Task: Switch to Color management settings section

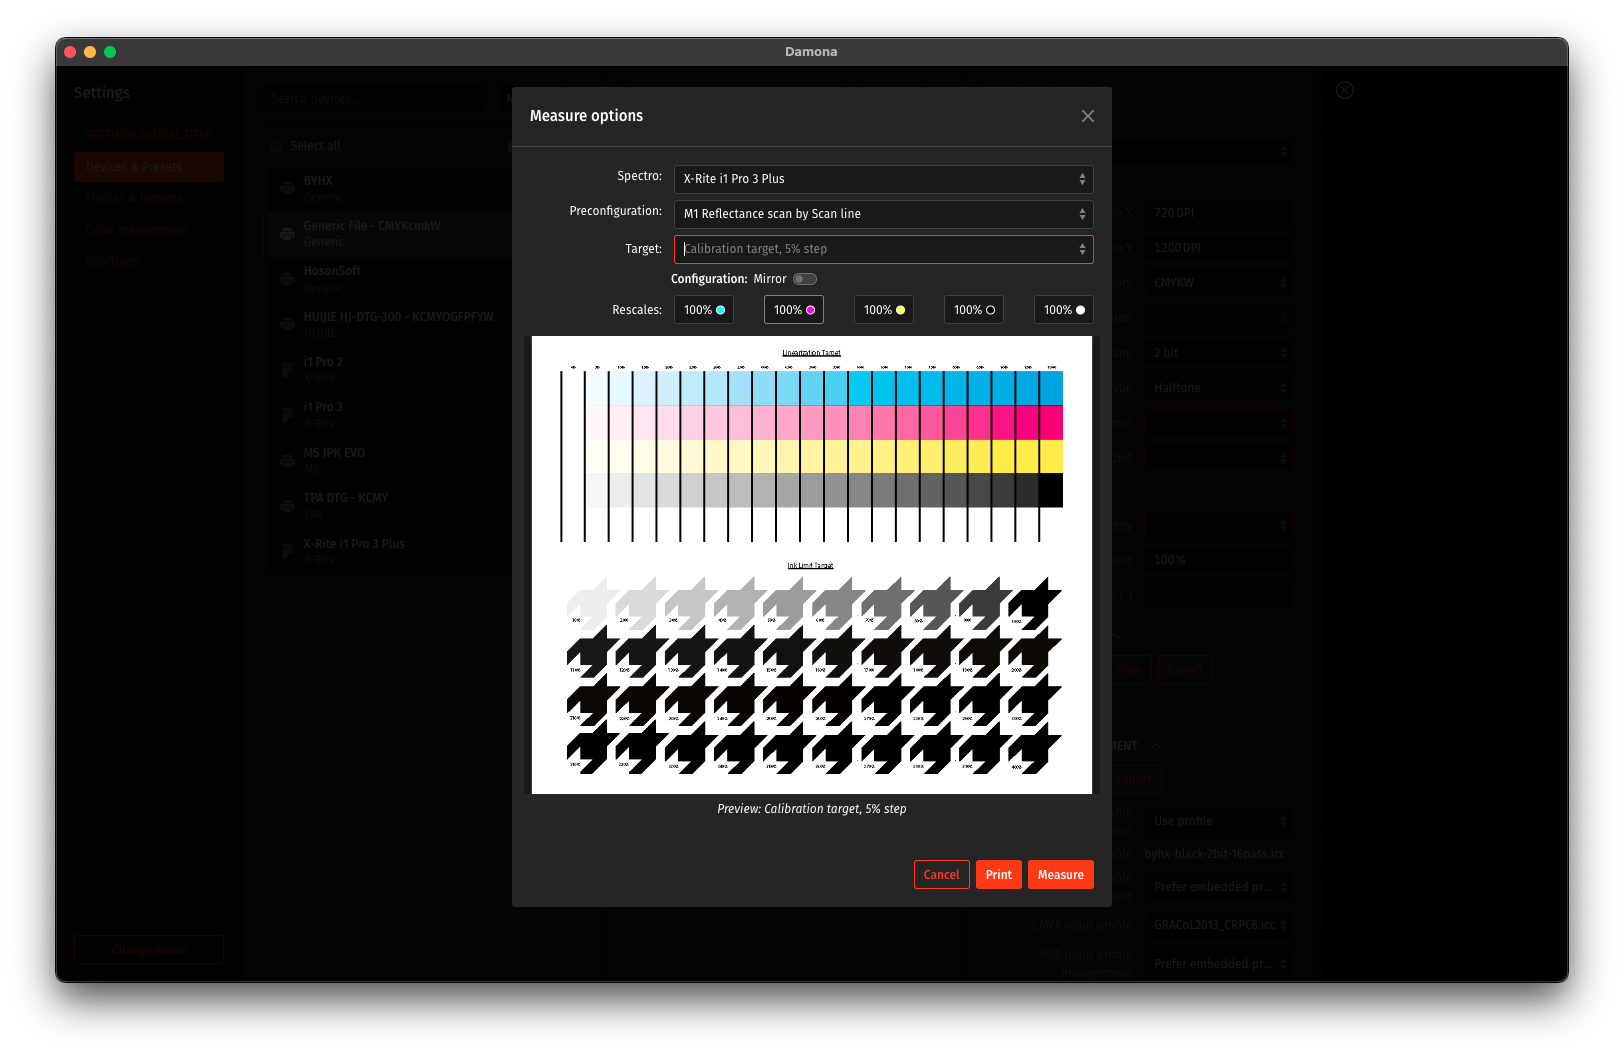Action: 137,230
